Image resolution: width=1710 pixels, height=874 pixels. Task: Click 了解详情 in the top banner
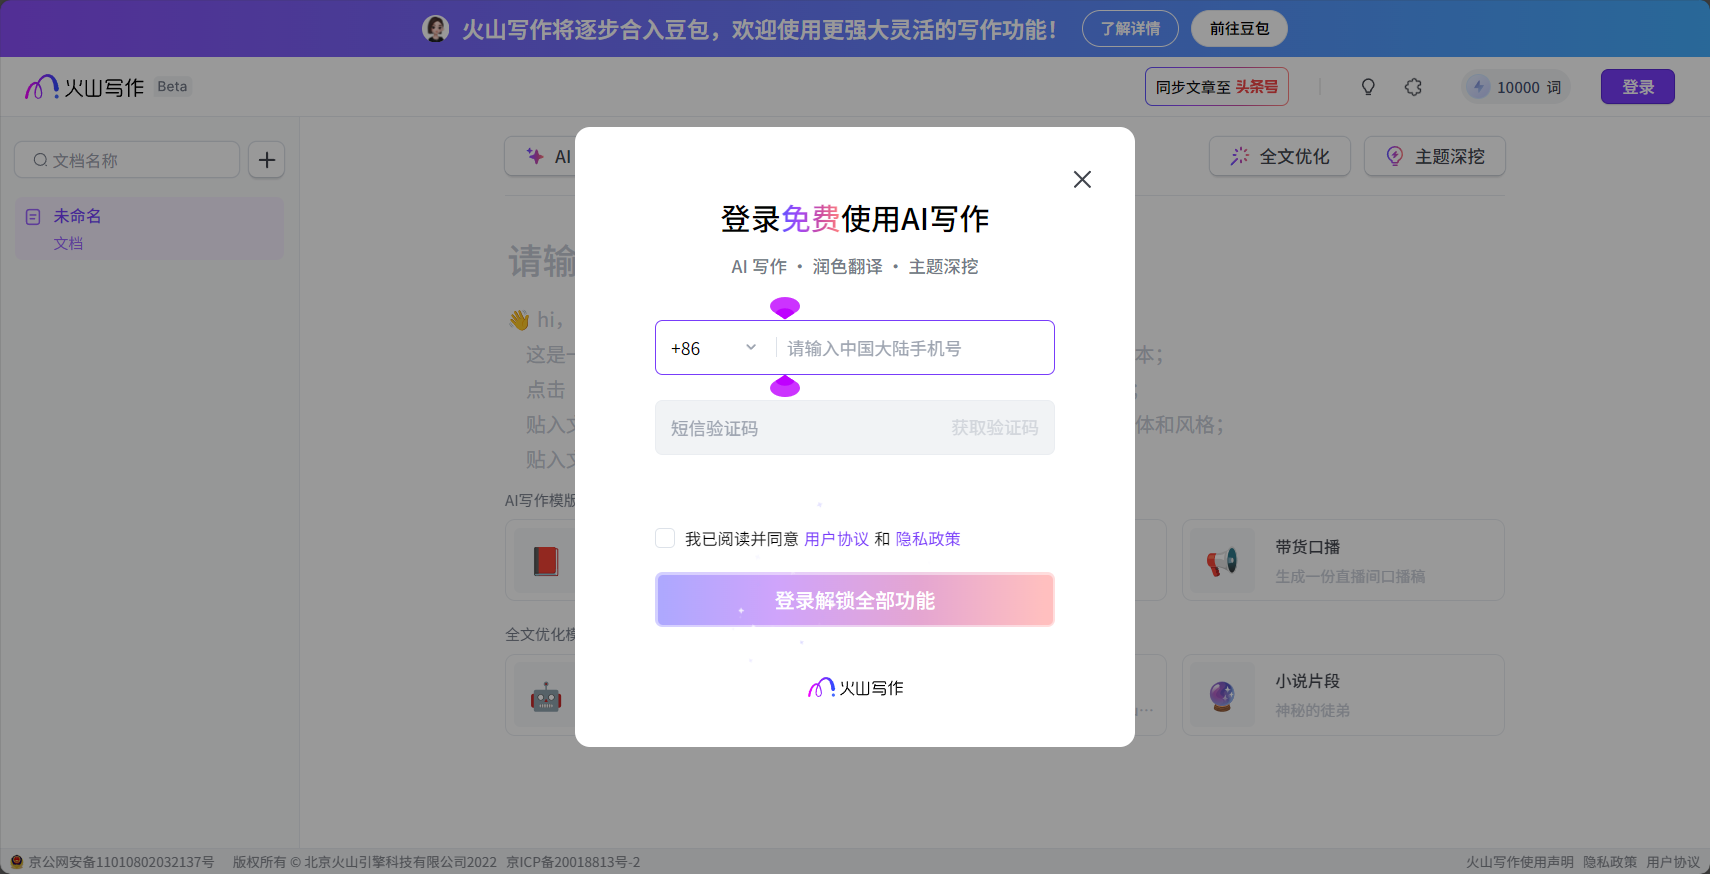click(x=1130, y=29)
